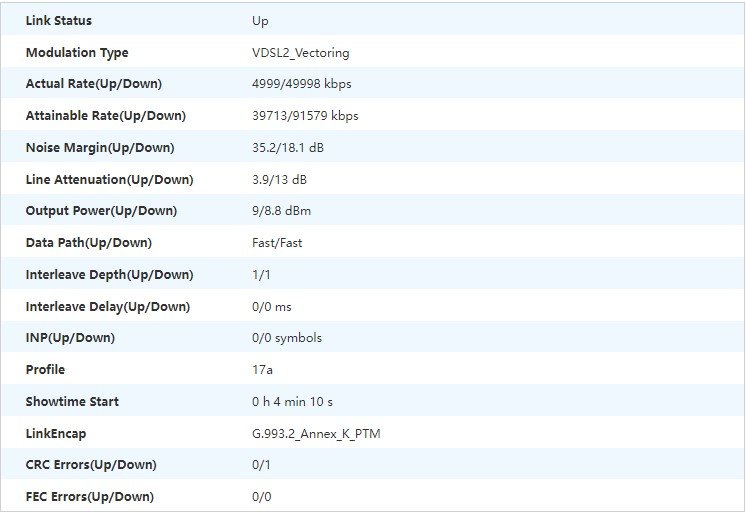Viewport: 746px width, 515px height.
Task: Click the 'Up' link status value
Action: coord(260,21)
